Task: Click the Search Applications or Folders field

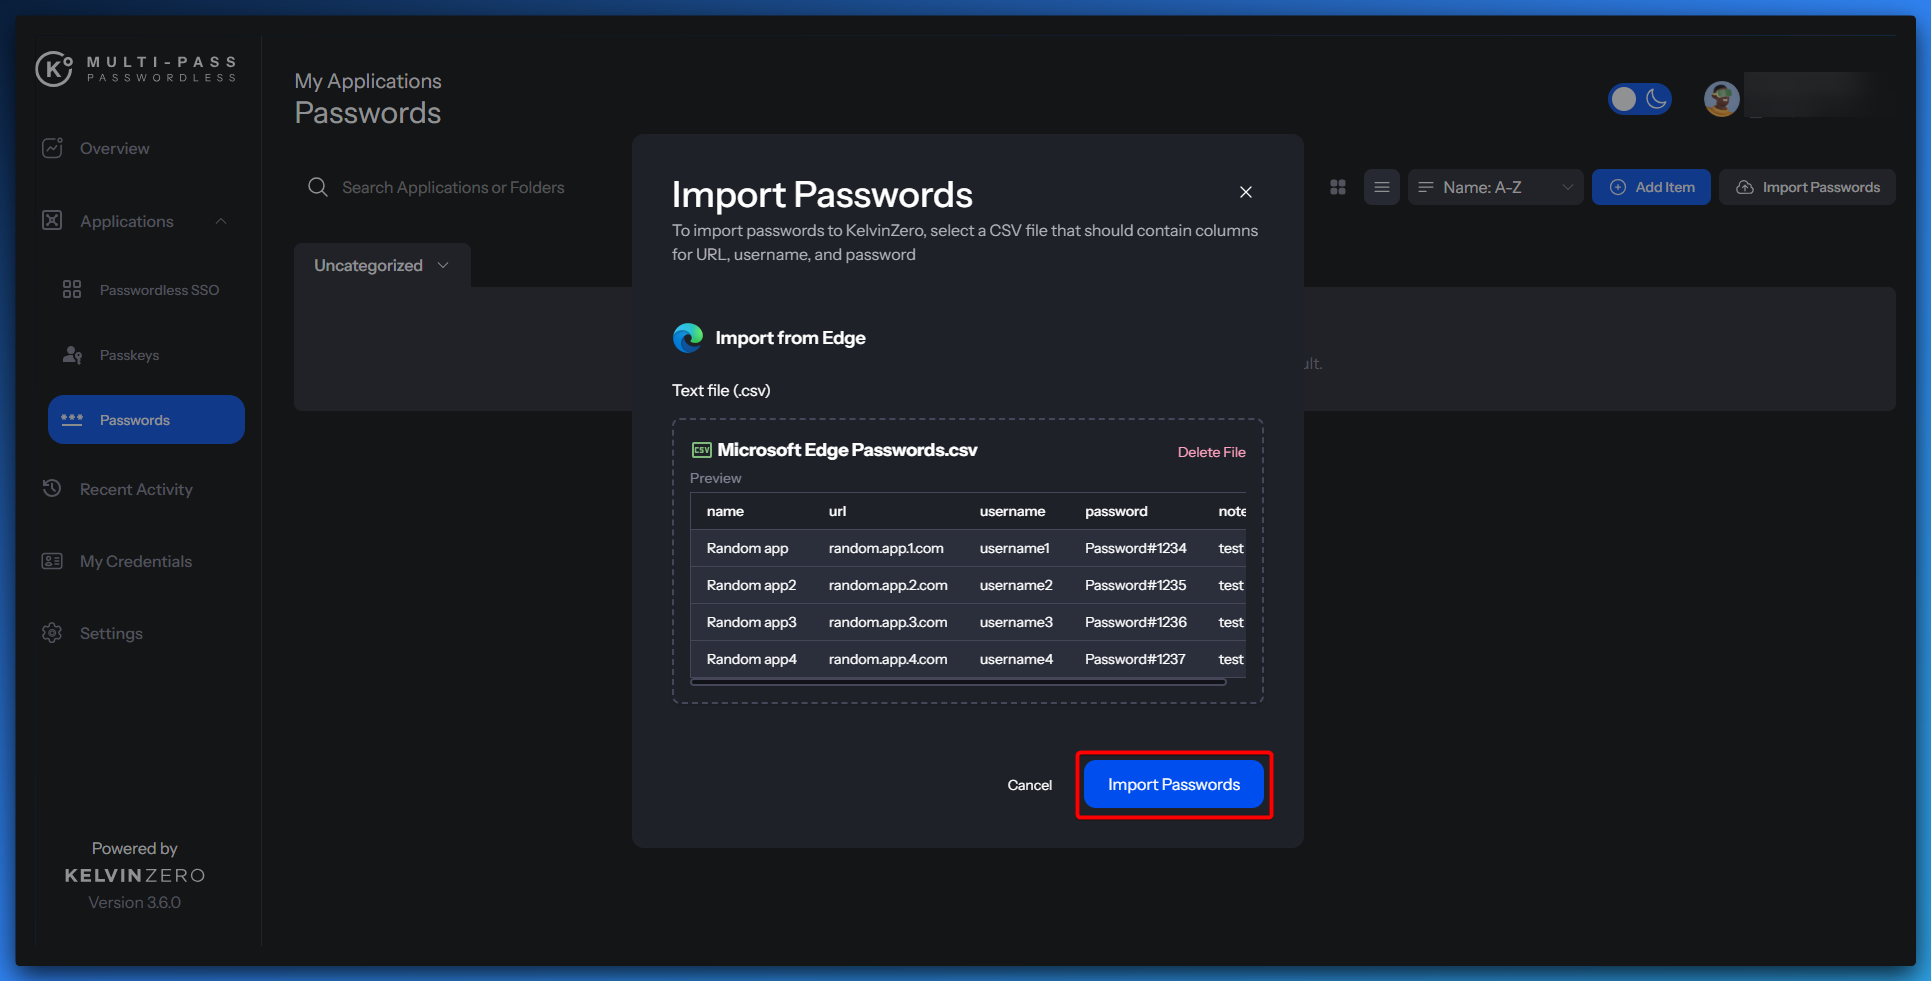Action: coord(453,187)
